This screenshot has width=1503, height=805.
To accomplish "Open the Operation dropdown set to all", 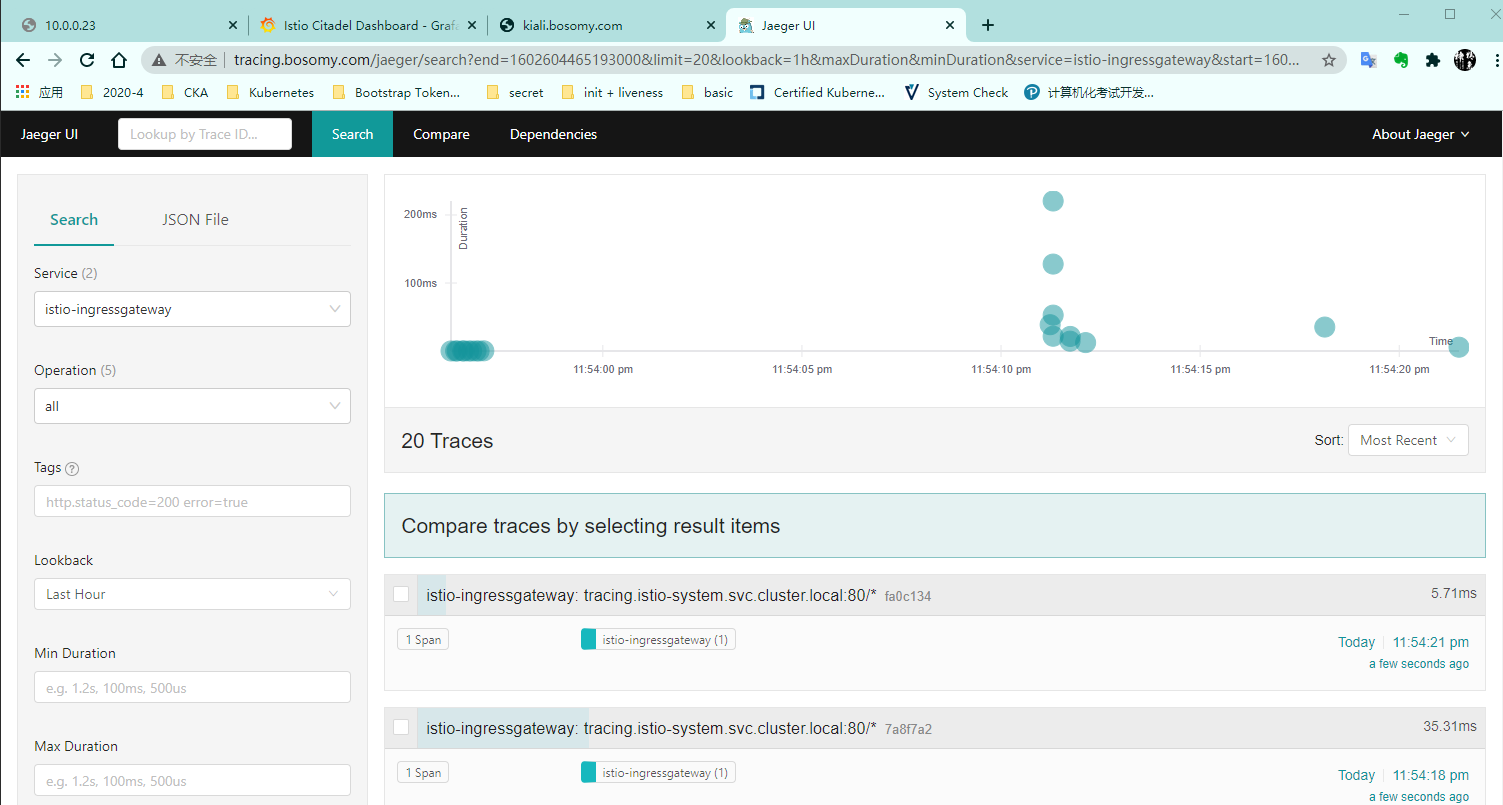I will tap(192, 406).
